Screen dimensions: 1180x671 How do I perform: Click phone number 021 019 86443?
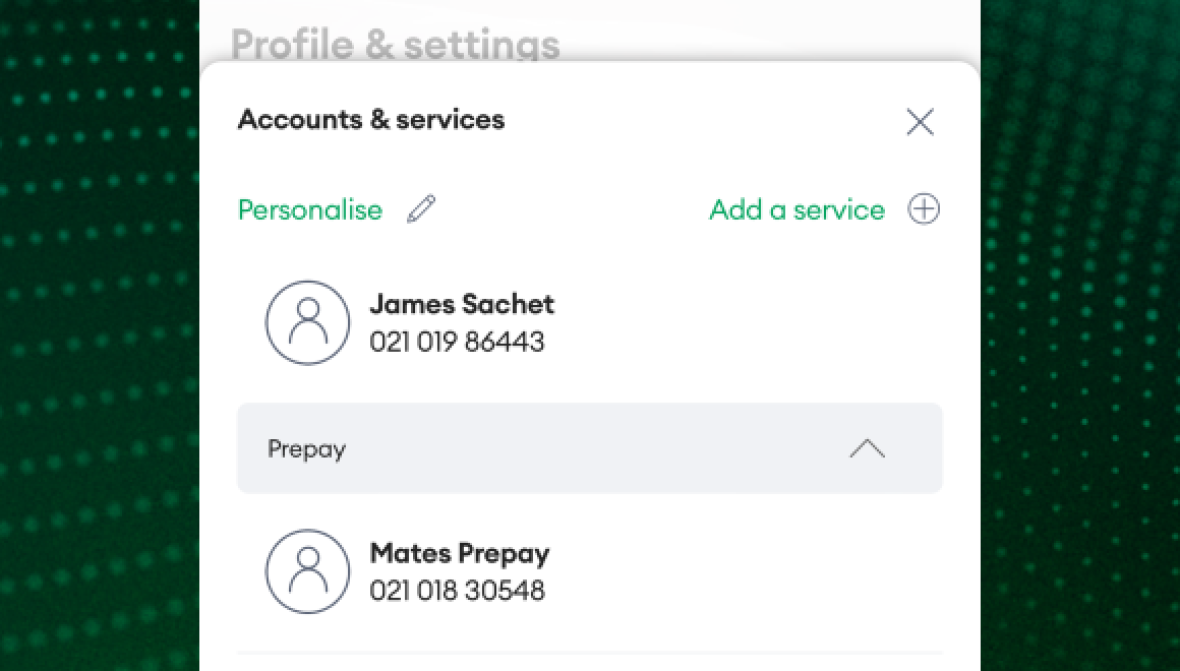point(456,342)
